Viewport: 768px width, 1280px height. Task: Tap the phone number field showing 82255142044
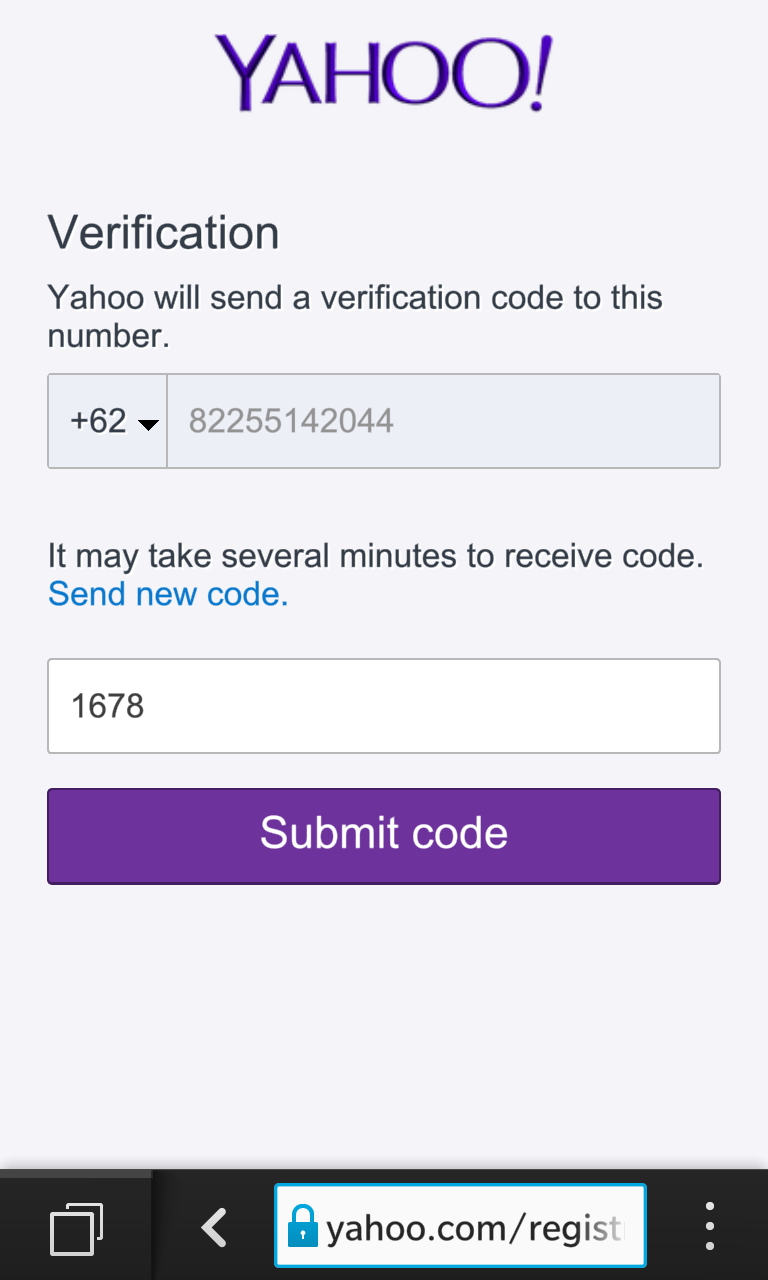pos(292,421)
